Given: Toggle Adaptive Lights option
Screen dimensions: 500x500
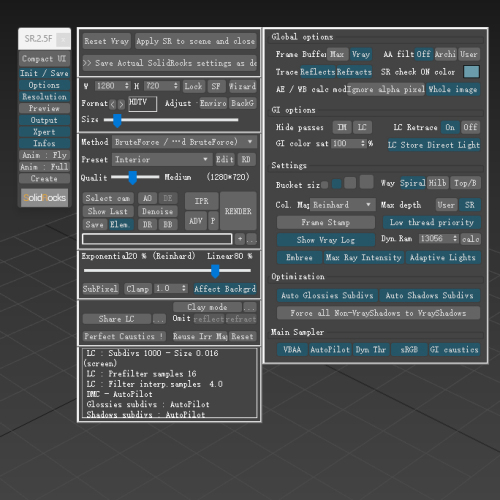Looking at the screenshot, I should tap(443, 257).
